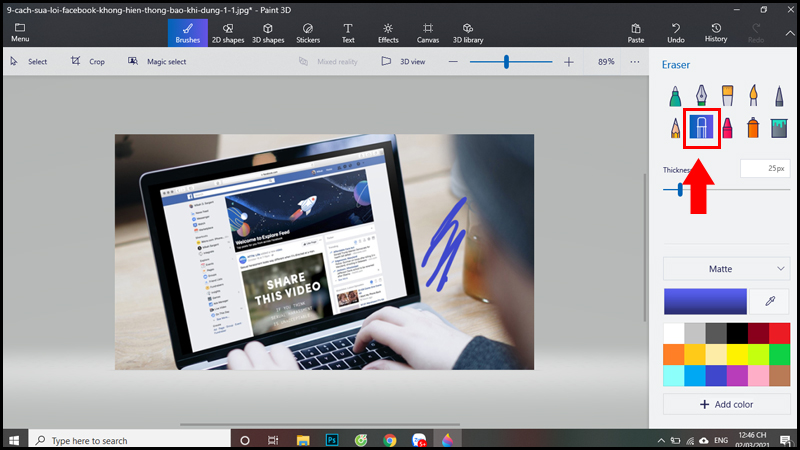Select the Calligraphy pen brush

click(x=702, y=95)
